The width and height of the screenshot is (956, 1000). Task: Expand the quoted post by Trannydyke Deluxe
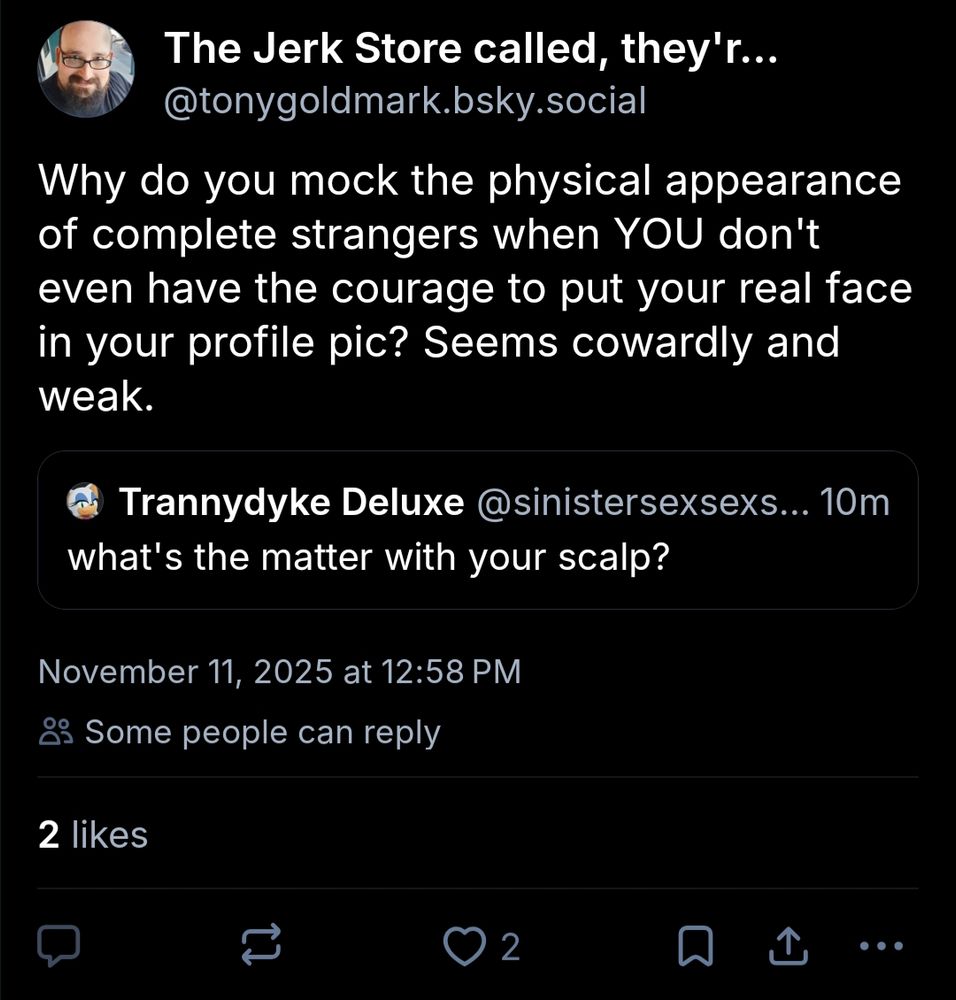click(477, 530)
